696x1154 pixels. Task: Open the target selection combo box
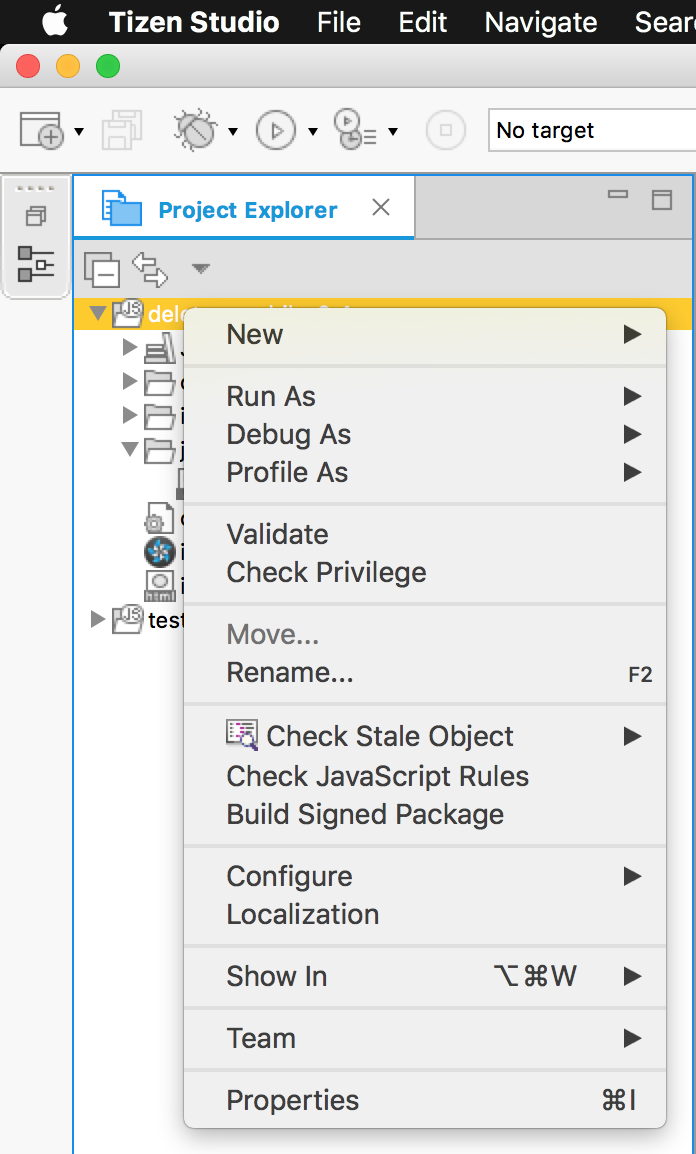click(590, 130)
